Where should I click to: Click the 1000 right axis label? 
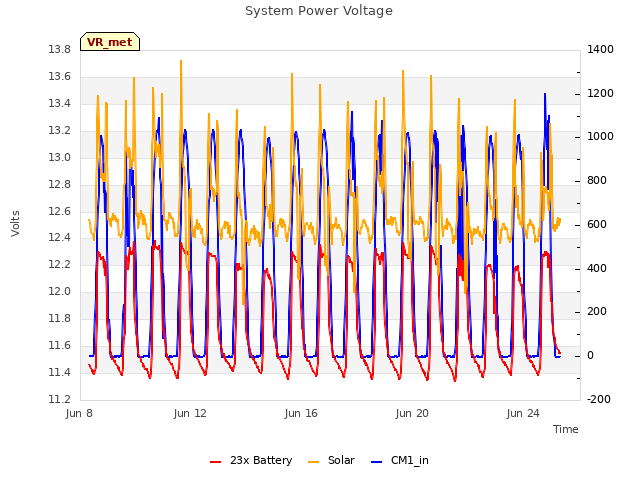[x=600, y=137]
